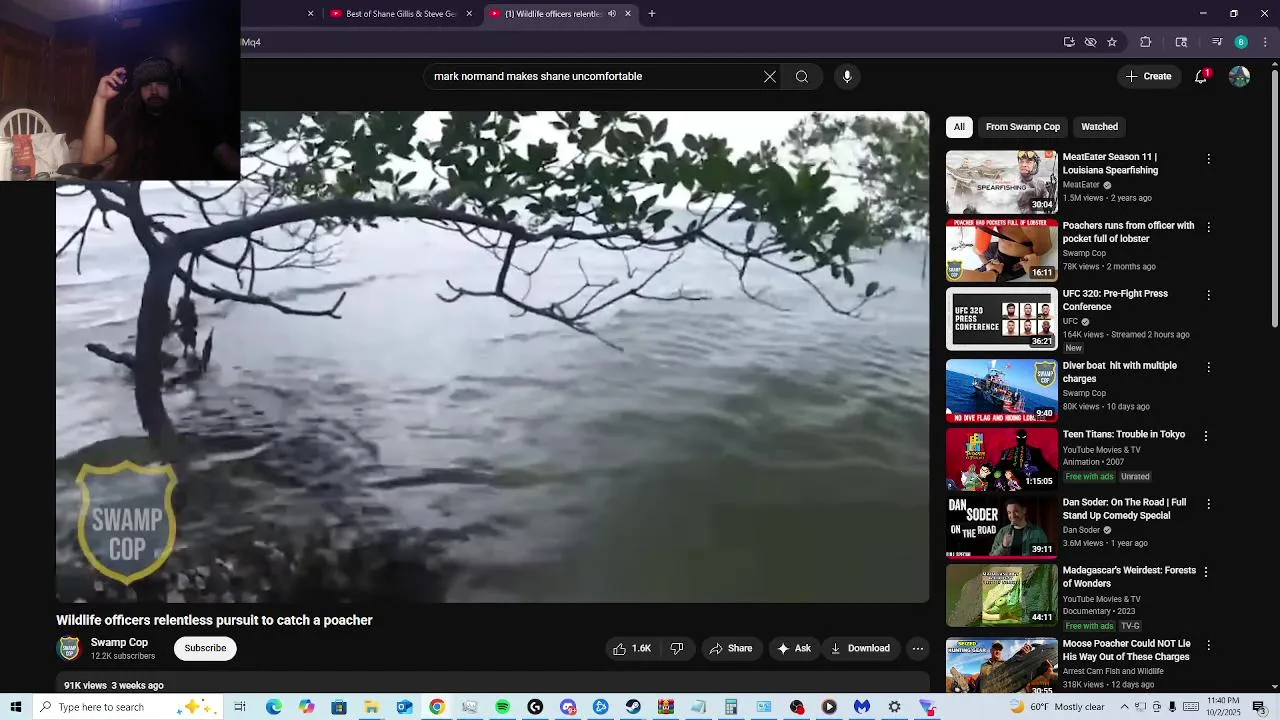Open MeatEater Louisiana Spearfishing thumbnail
Viewport: 1280px width, 720px height.
(x=1001, y=181)
